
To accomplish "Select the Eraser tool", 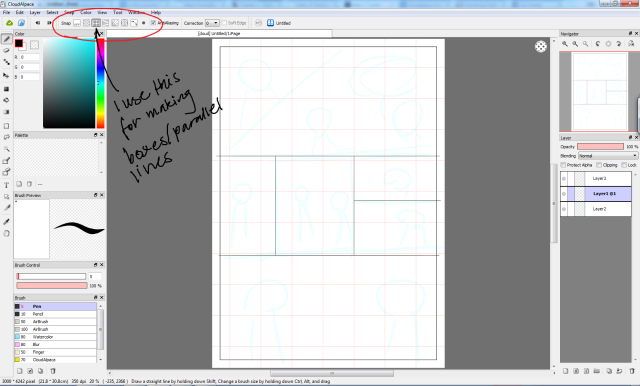I will (x=6, y=51).
